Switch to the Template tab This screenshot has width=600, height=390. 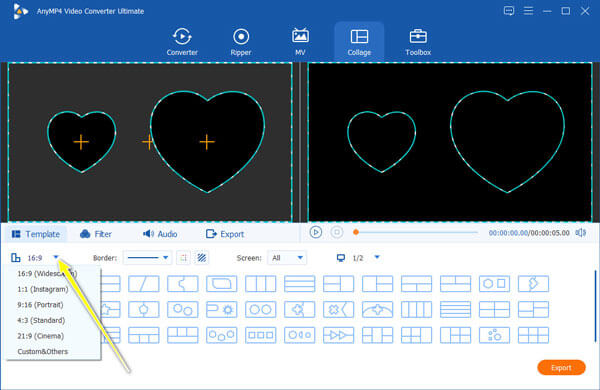36,234
